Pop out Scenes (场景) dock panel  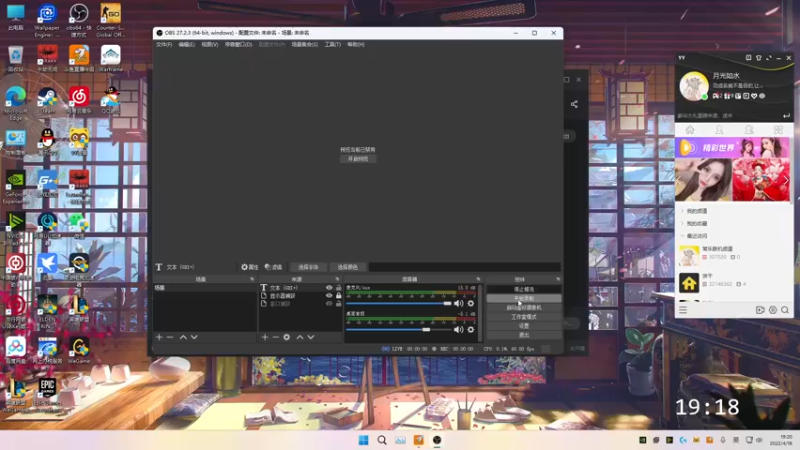(252, 279)
